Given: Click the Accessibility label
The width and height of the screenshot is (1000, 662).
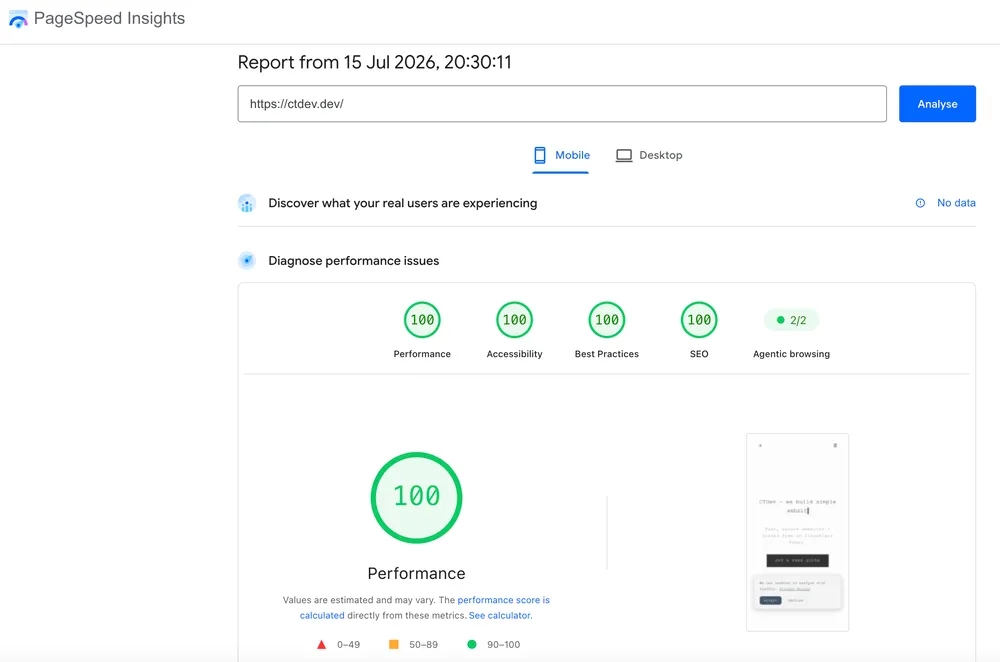Looking at the screenshot, I should click(x=514, y=354).
